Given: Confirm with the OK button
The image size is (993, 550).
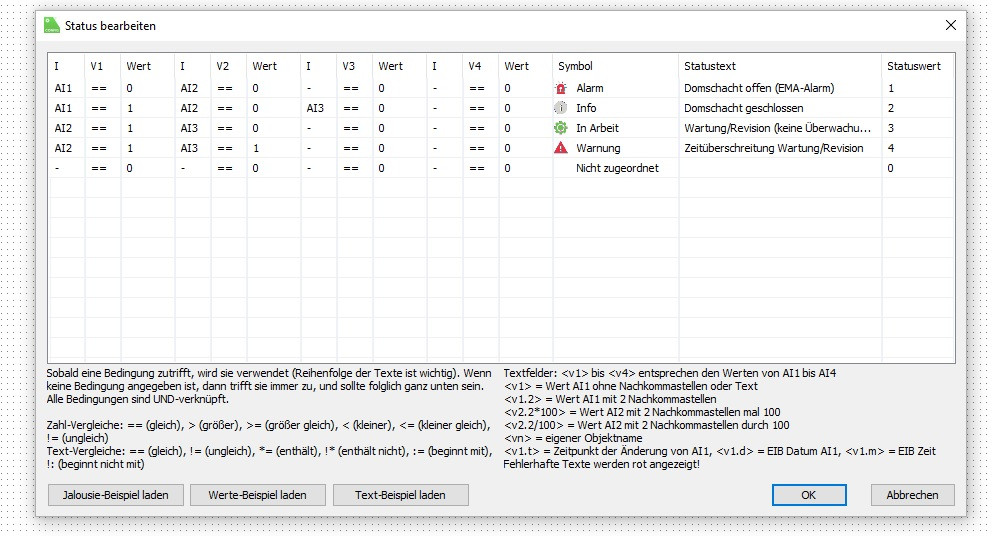Looking at the screenshot, I should 809,495.
